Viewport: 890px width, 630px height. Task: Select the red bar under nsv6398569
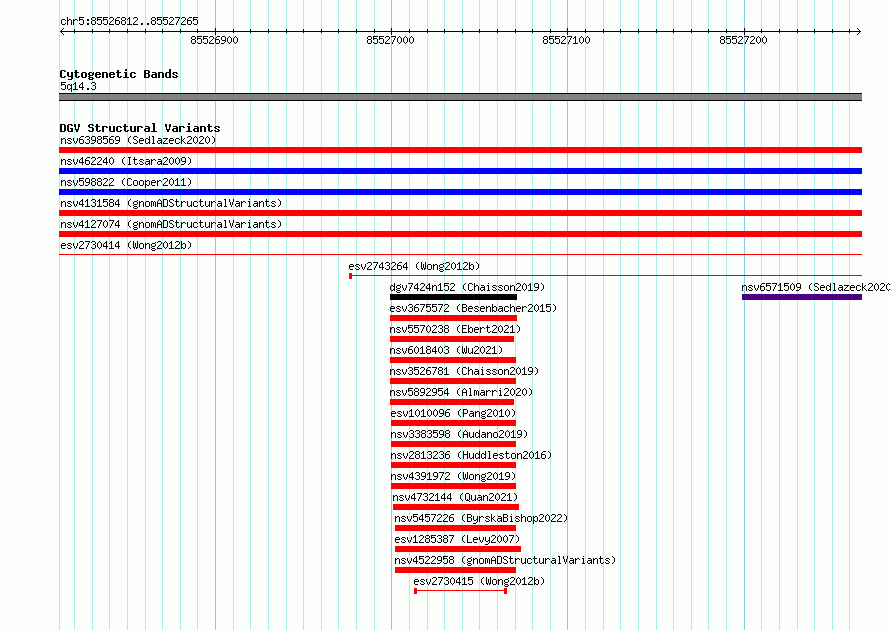tap(460, 150)
